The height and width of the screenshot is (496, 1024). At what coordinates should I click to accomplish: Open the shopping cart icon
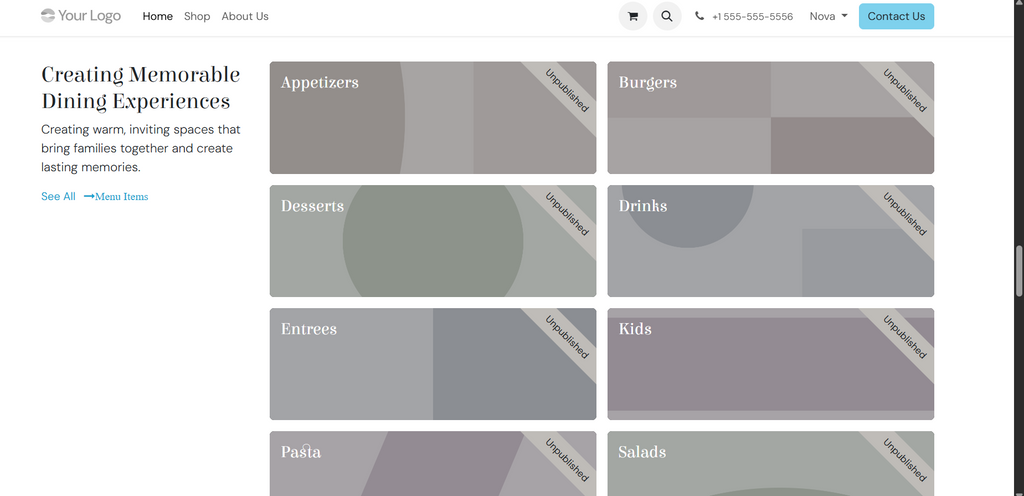click(x=633, y=16)
